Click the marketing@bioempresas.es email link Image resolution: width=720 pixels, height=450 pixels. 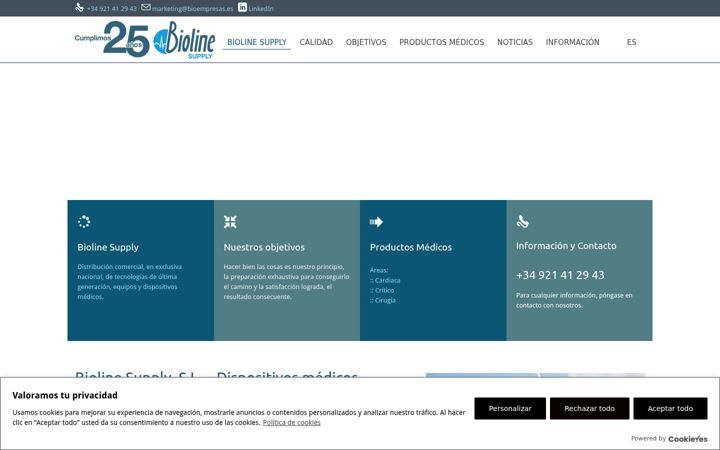point(192,9)
